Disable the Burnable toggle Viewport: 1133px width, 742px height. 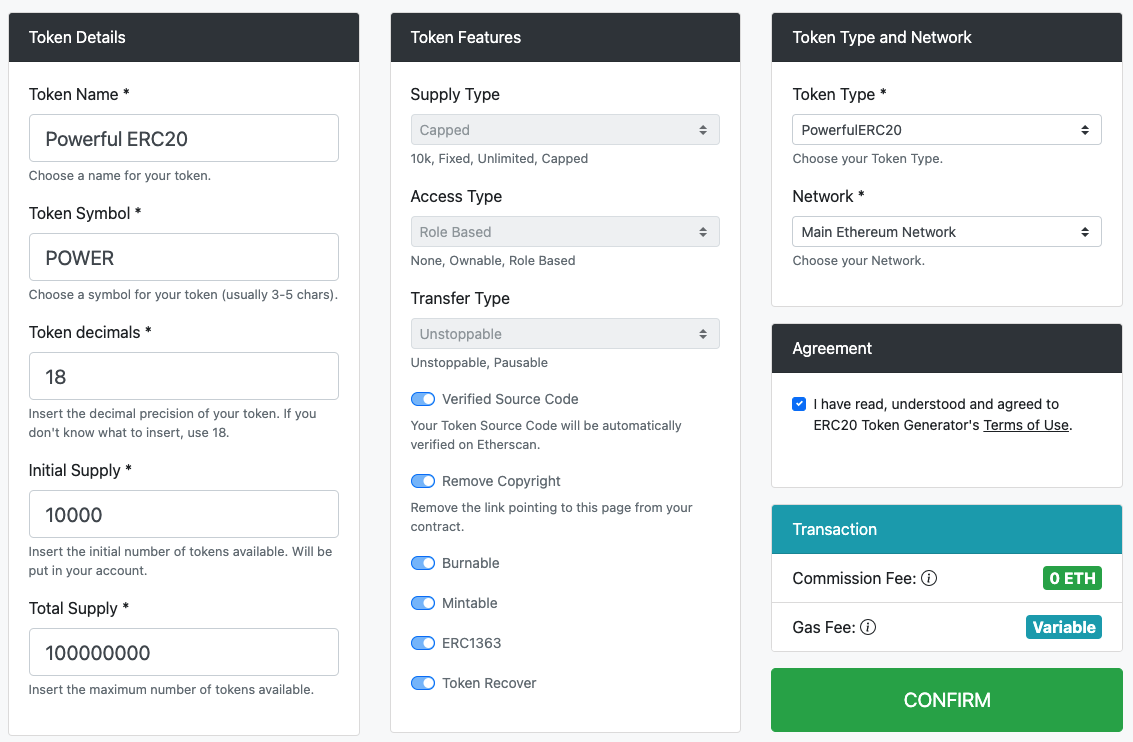tap(423, 563)
